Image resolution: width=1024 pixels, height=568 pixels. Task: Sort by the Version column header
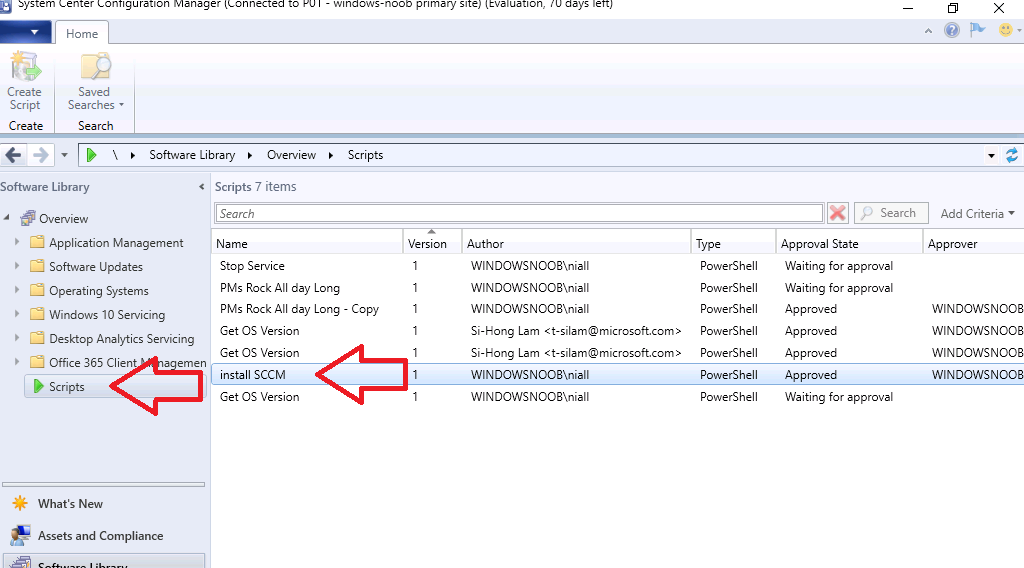432,244
